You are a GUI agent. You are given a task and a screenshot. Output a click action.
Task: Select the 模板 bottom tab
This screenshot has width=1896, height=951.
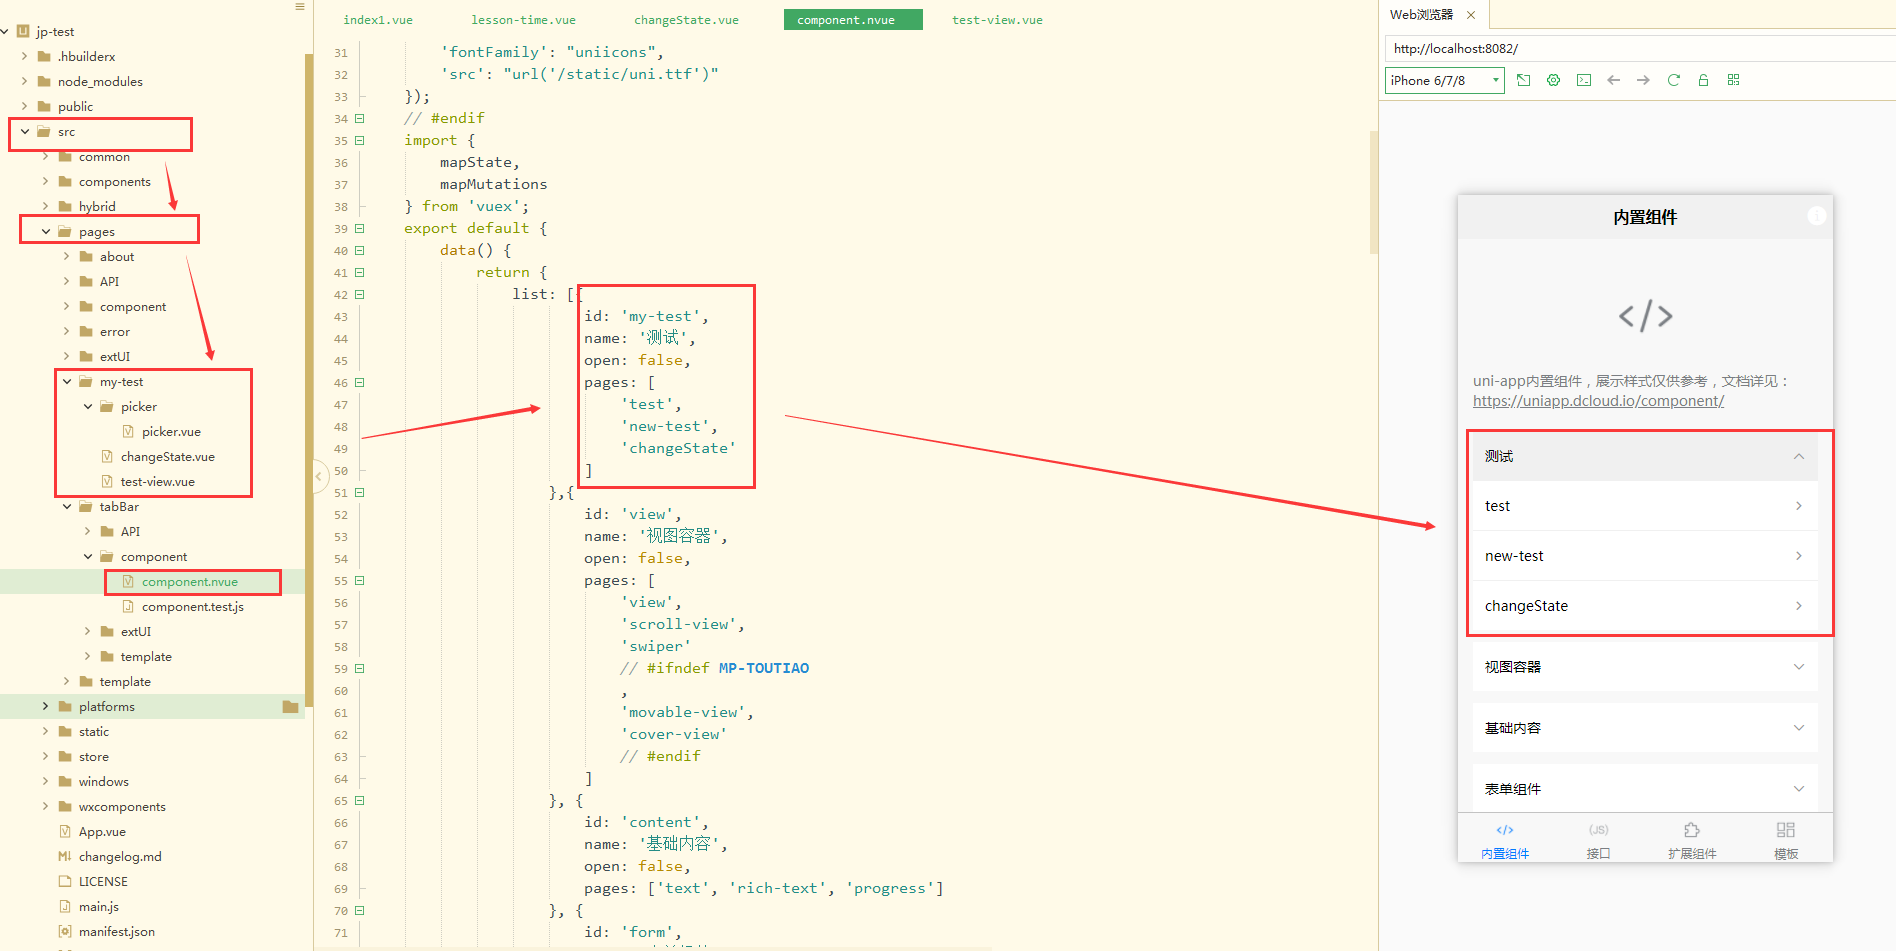(x=1786, y=840)
